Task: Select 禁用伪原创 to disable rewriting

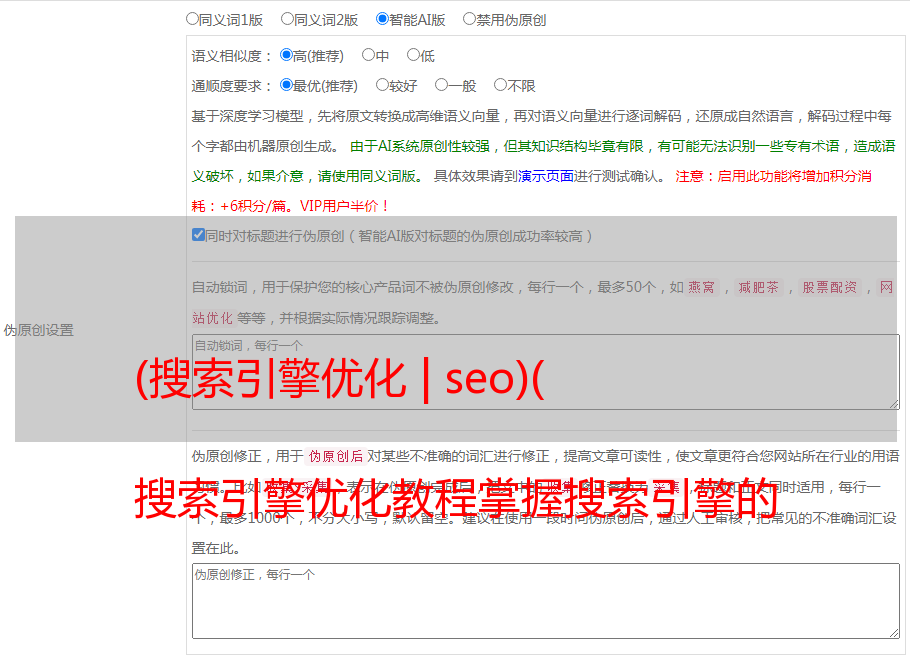Action: tap(469, 19)
